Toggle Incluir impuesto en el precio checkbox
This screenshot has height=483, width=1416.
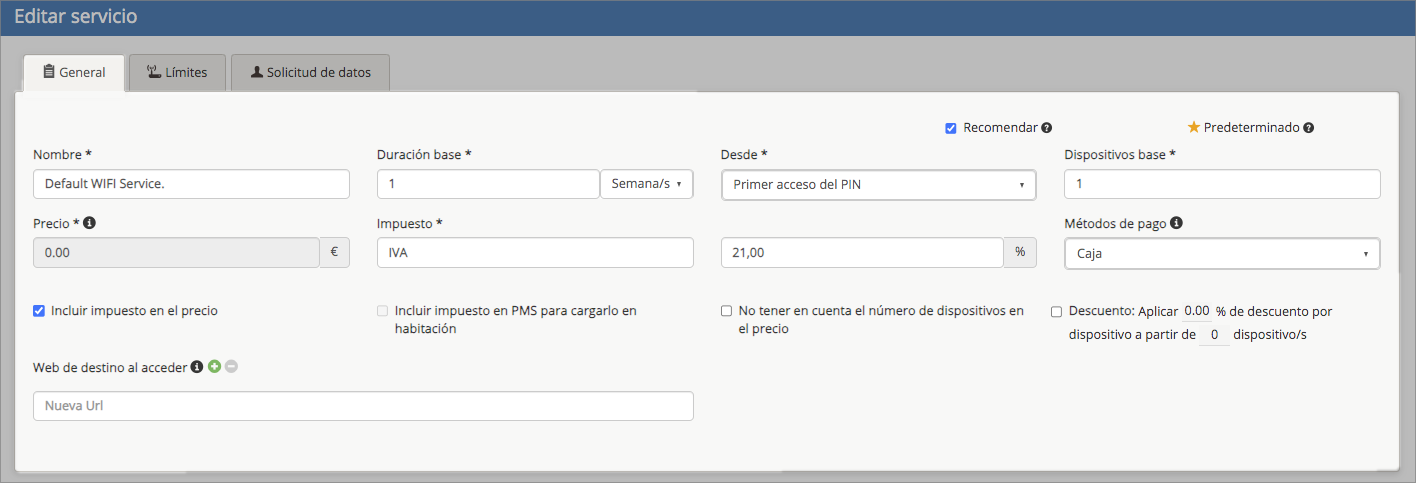[40, 311]
